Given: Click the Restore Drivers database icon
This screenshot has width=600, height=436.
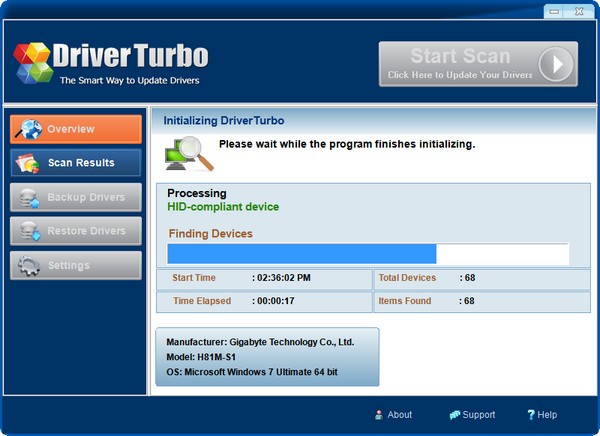Looking at the screenshot, I should (x=29, y=231).
